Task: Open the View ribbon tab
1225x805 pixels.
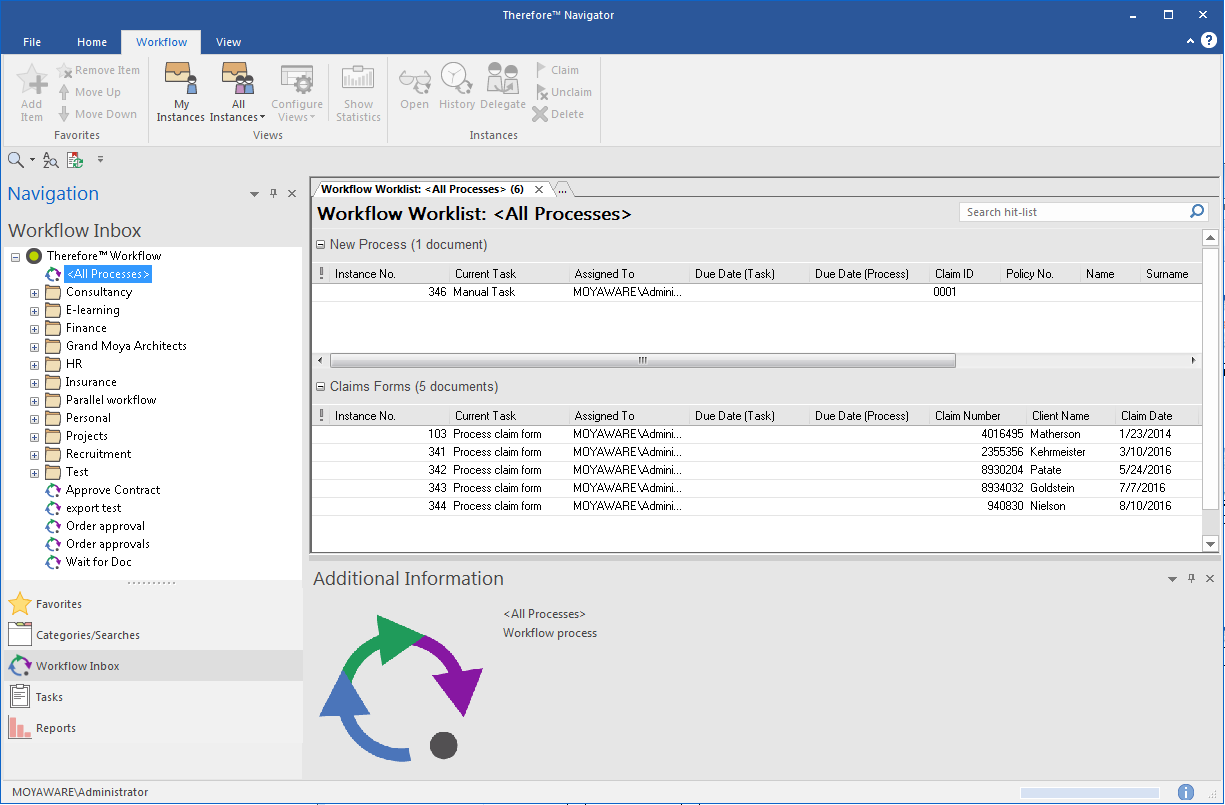Action: coord(228,42)
